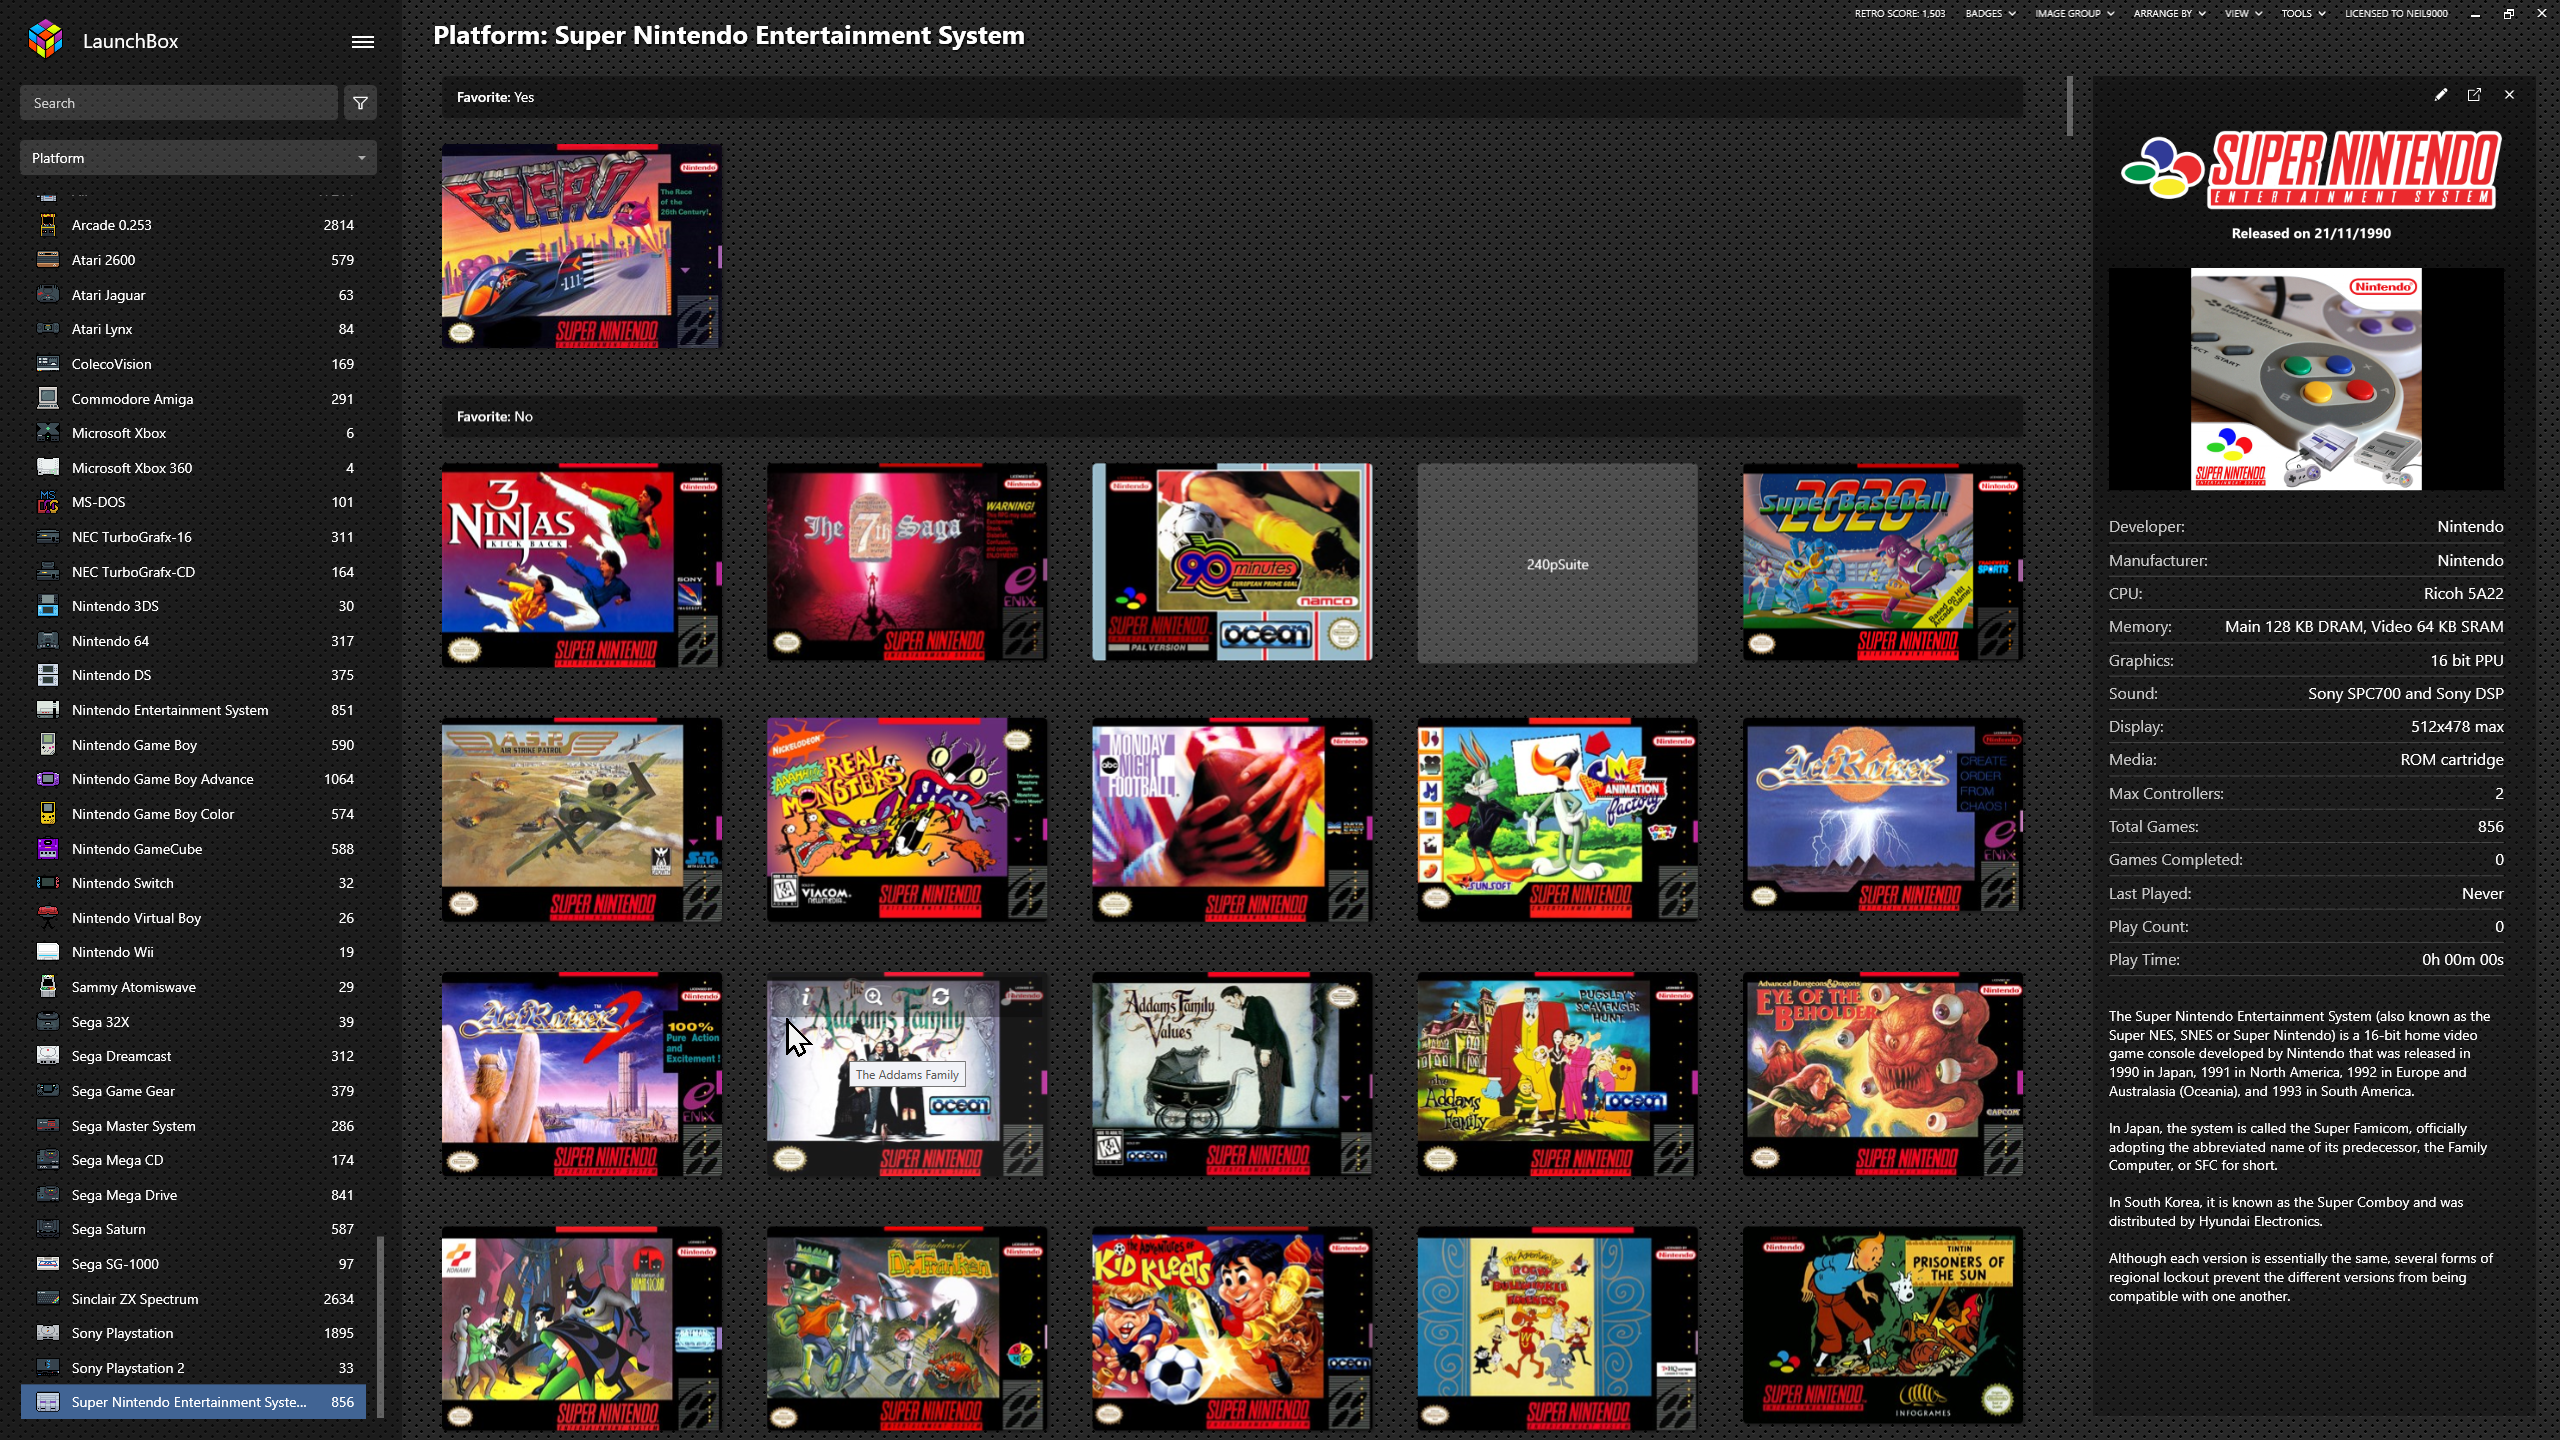Select Sega Saturn in sidebar
The height and width of the screenshot is (1440, 2560).
[x=193, y=1229]
